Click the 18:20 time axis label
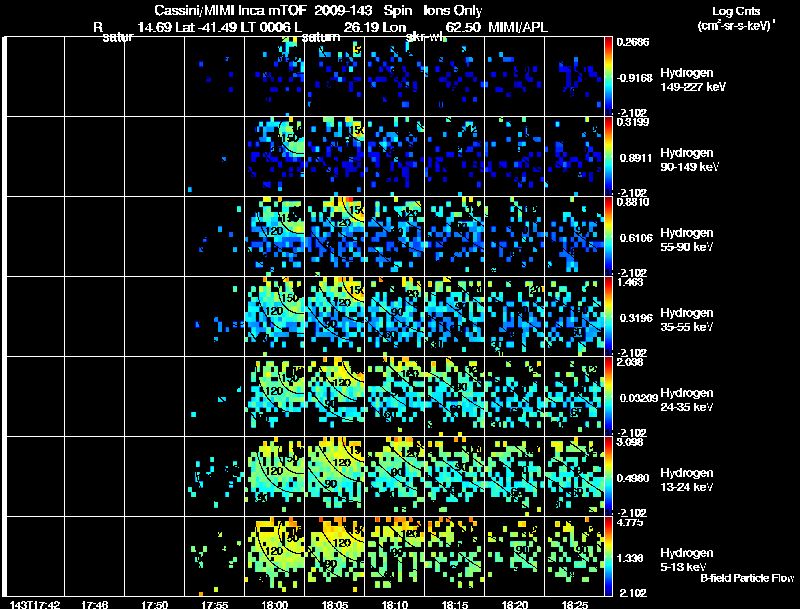This screenshot has width=800, height=609. (515, 605)
